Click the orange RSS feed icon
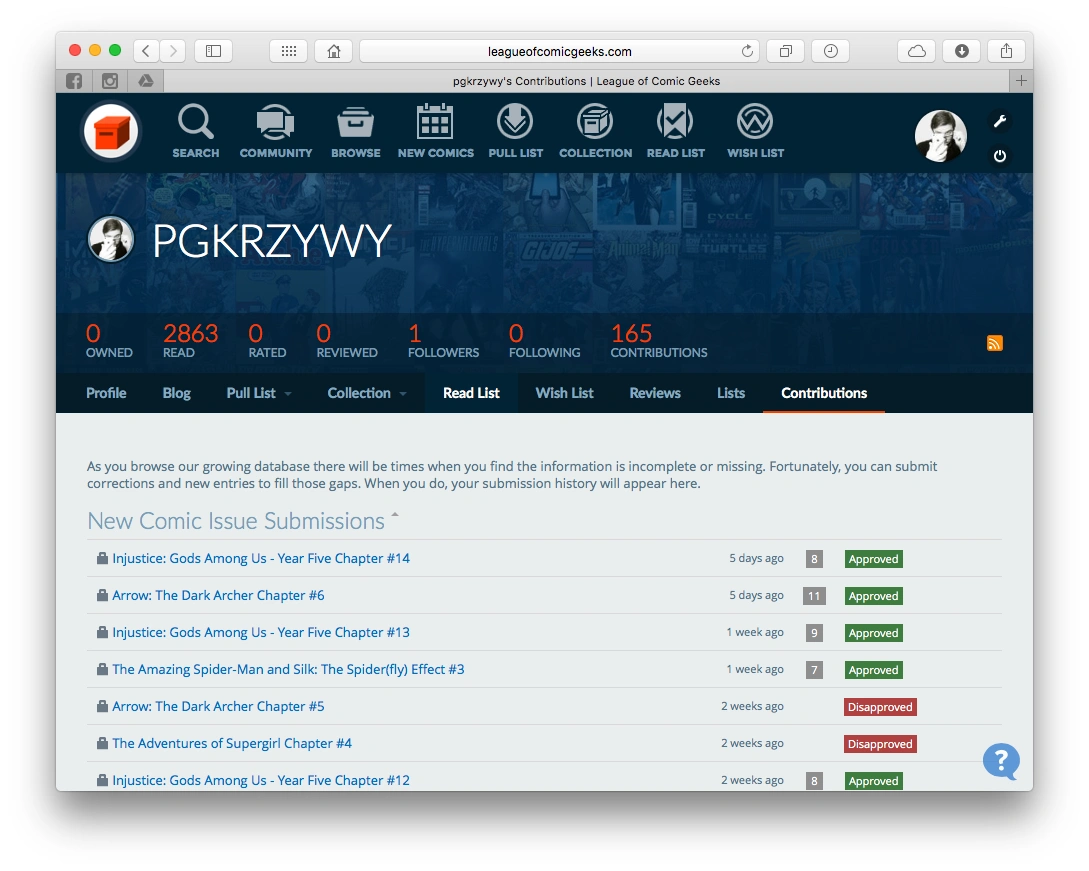Image resolution: width=1089 pixels, height=871 pixels. (x=995, y=343)
